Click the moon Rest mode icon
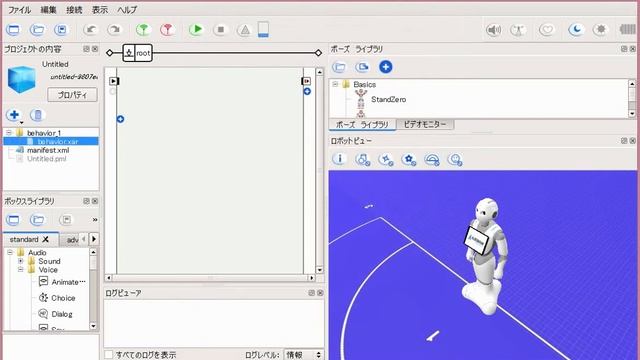 576,29
